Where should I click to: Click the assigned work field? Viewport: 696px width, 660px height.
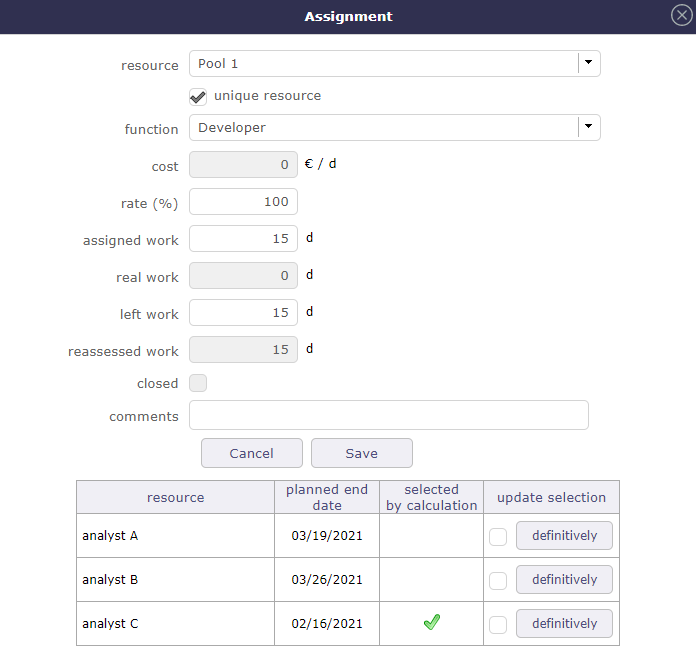(243, 239)
